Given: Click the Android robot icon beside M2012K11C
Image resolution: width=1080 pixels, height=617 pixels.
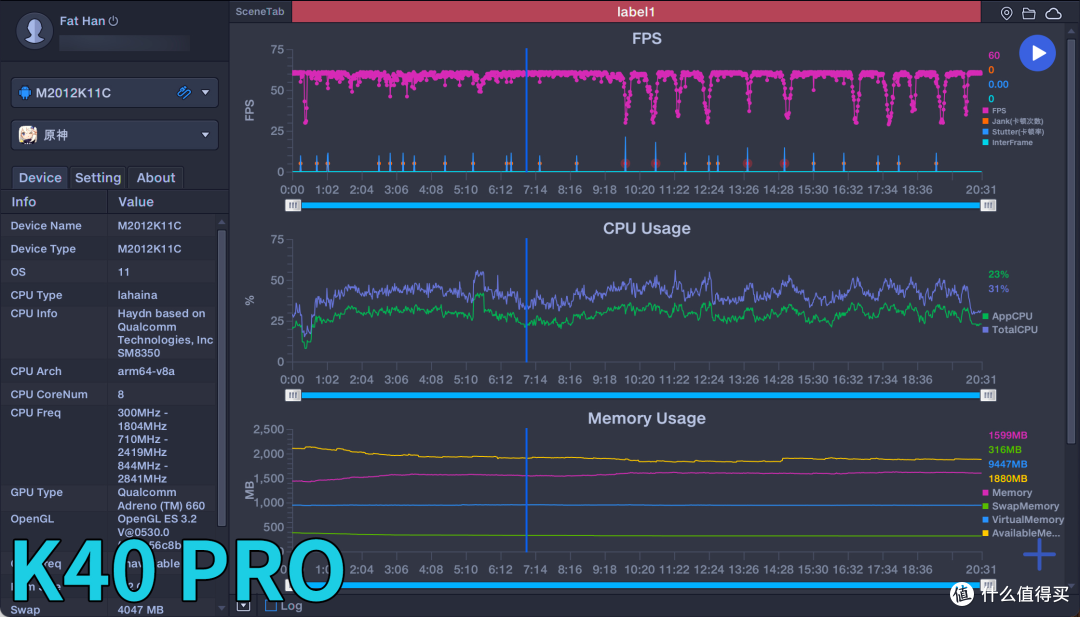Looking at the screenshot, I should point(24,93).
